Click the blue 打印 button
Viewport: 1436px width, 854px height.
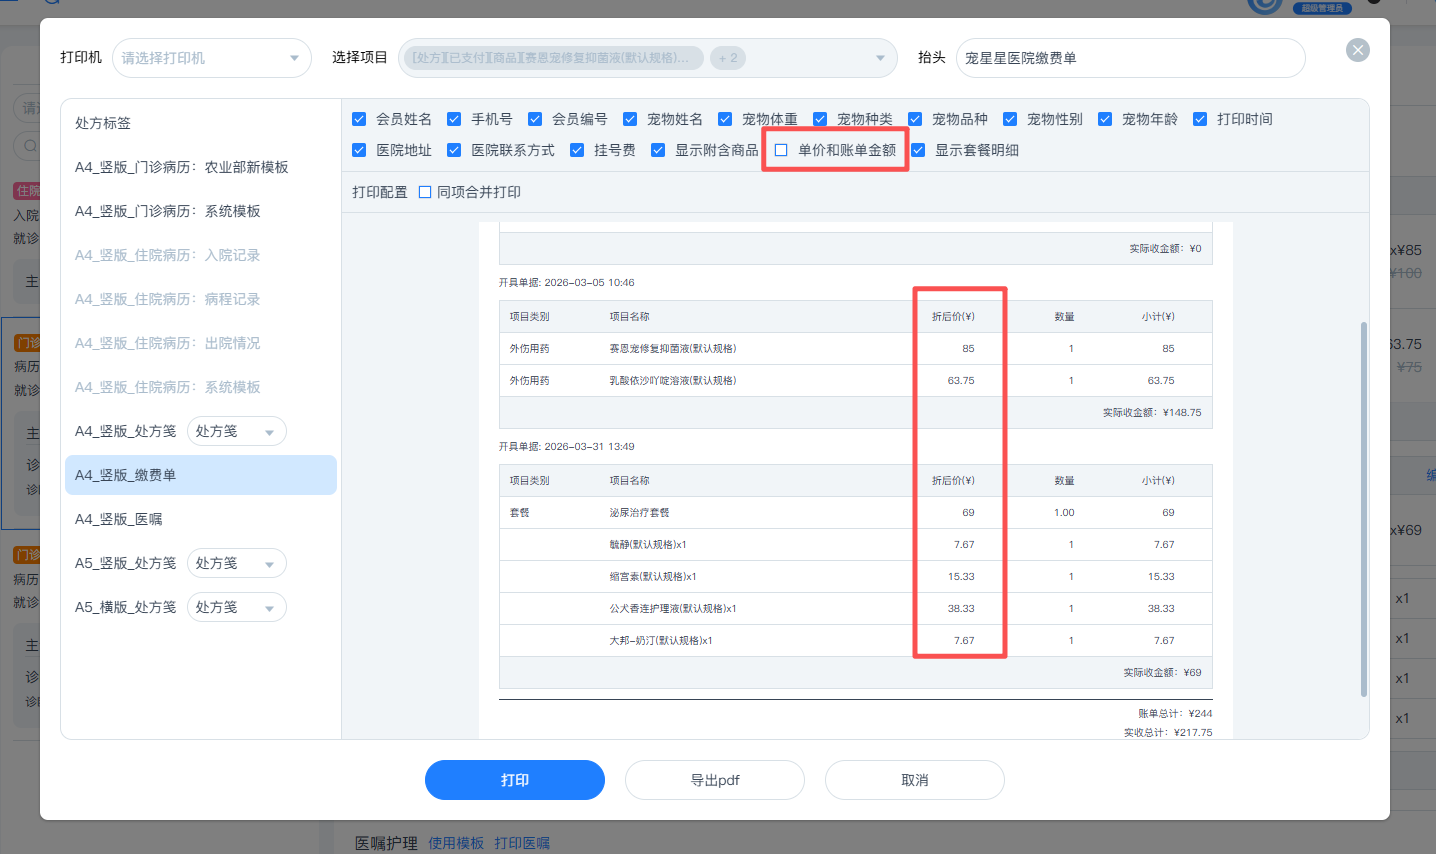point(514,780)
